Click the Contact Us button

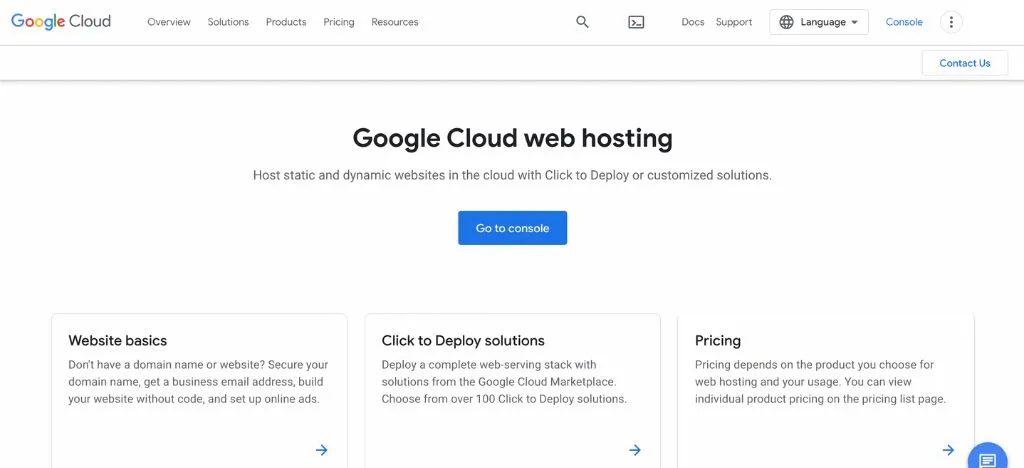point(965,63)
